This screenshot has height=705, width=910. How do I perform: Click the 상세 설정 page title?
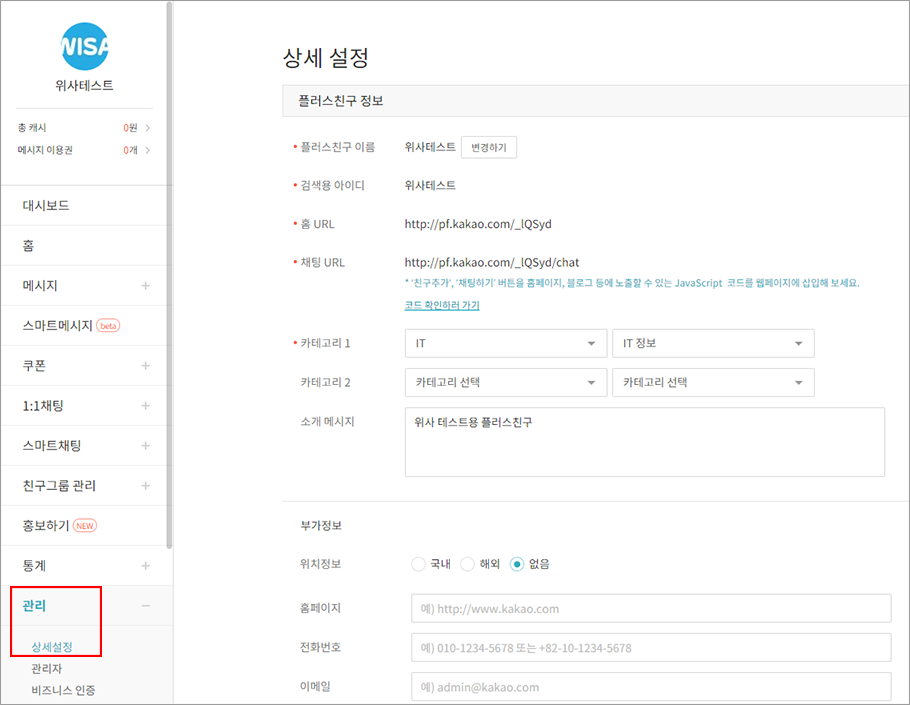(326, 57)
